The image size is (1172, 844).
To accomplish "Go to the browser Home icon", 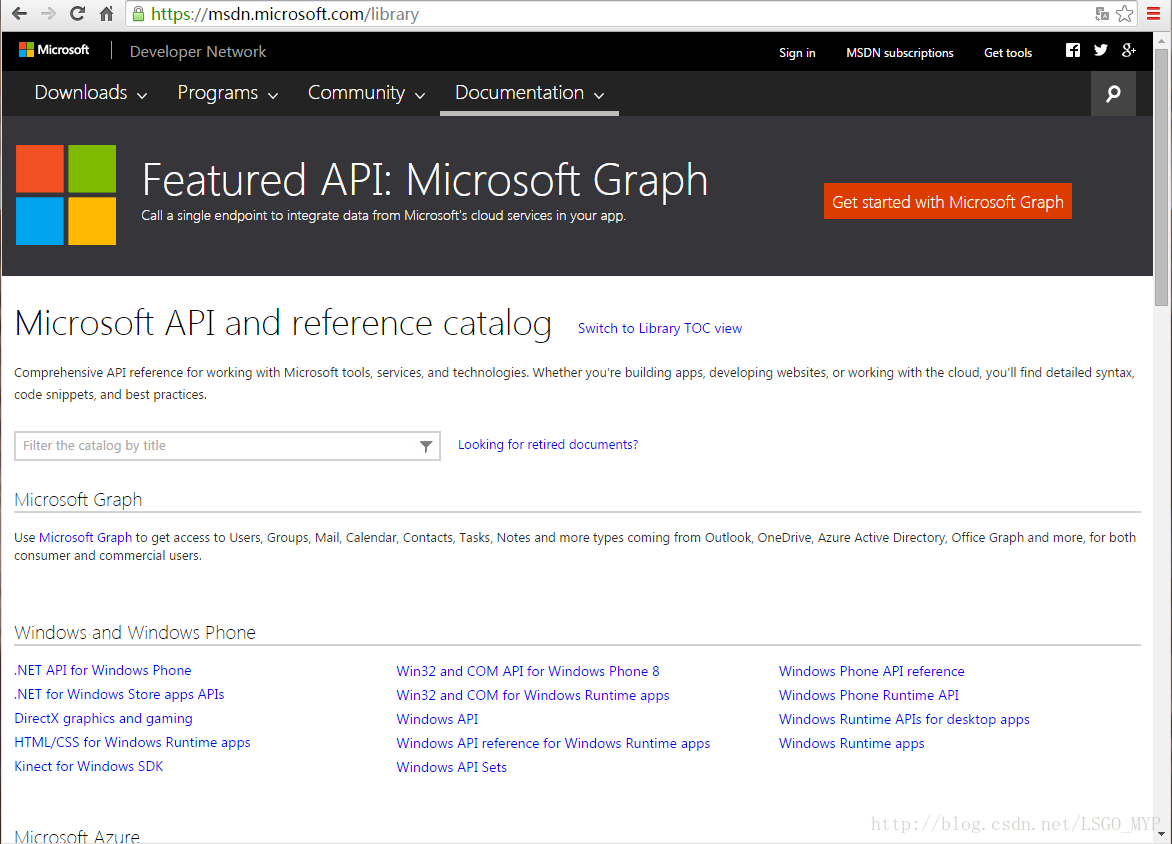I will click(106, 13).
